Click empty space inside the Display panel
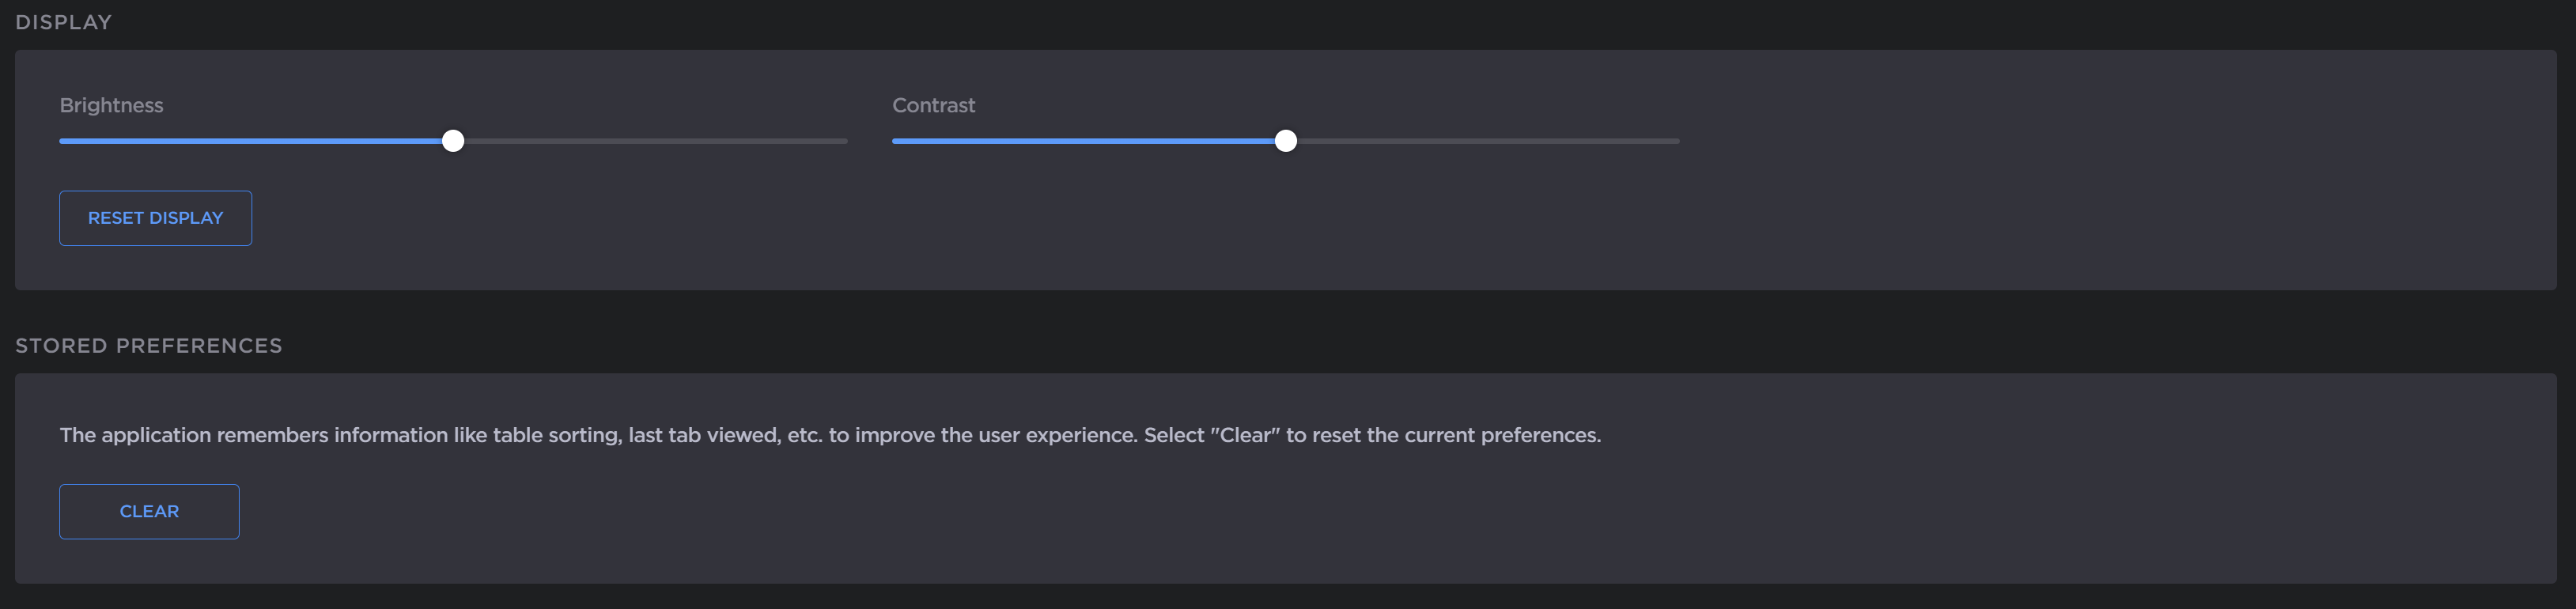2576x609 pixels. (x=2100, y=200)
